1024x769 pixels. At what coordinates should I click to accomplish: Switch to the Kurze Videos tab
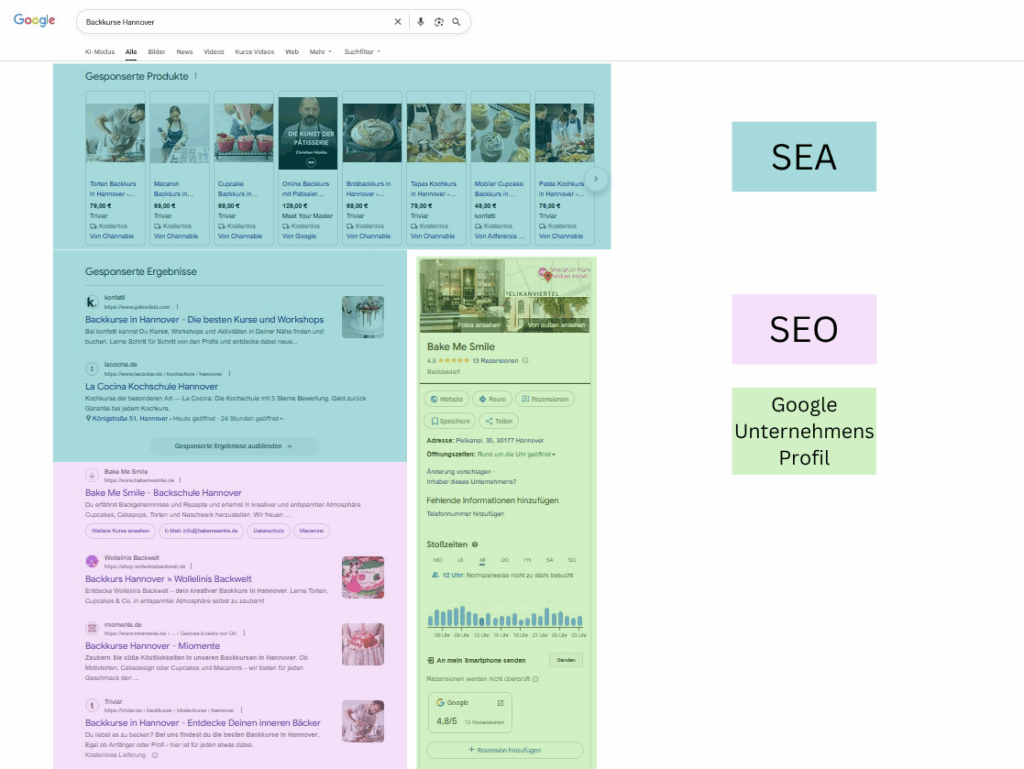click(254, 51)
